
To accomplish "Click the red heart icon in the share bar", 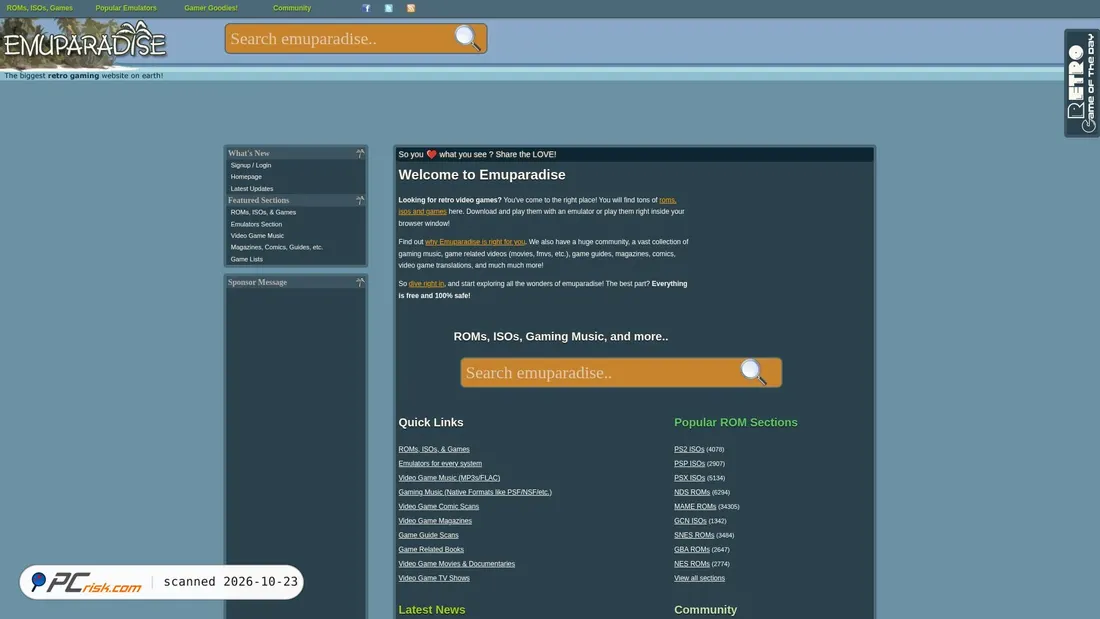I will (431, 154).
